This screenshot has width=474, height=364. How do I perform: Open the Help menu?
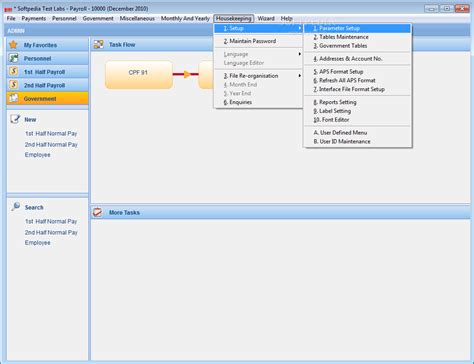(x=286, y=19)
